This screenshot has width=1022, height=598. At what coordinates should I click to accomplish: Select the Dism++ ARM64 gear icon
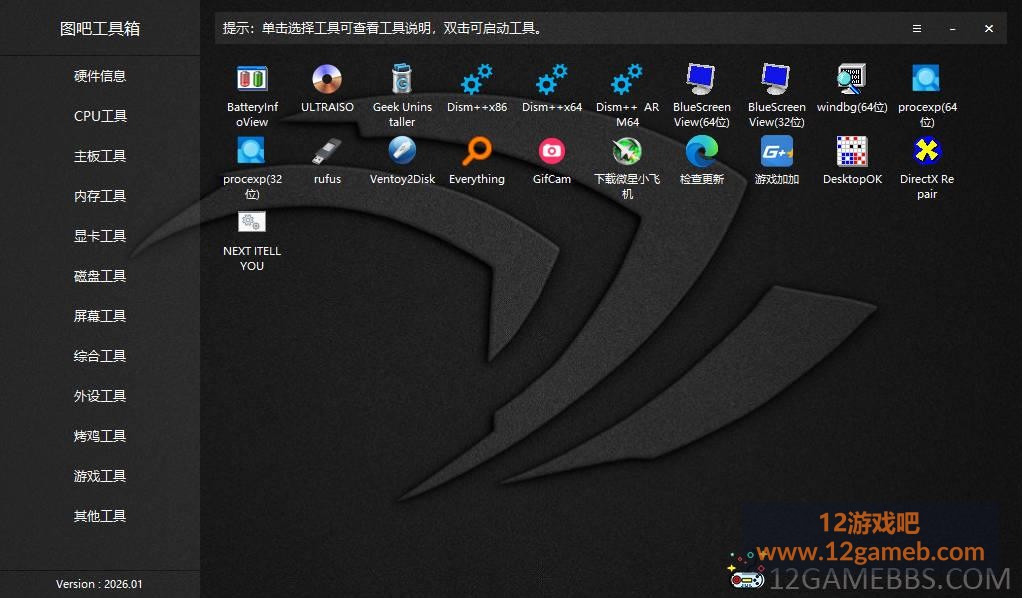pyautogui.click(x=626, y=79)
